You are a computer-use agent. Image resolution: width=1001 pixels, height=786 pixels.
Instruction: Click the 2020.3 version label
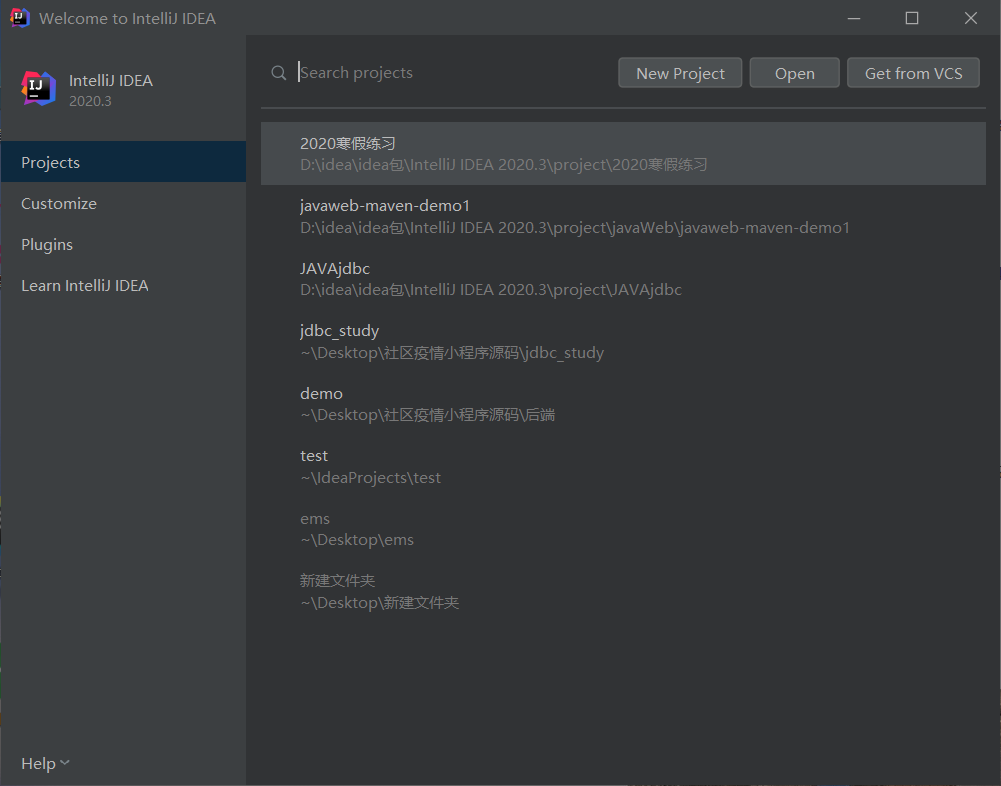pos(90,101)
